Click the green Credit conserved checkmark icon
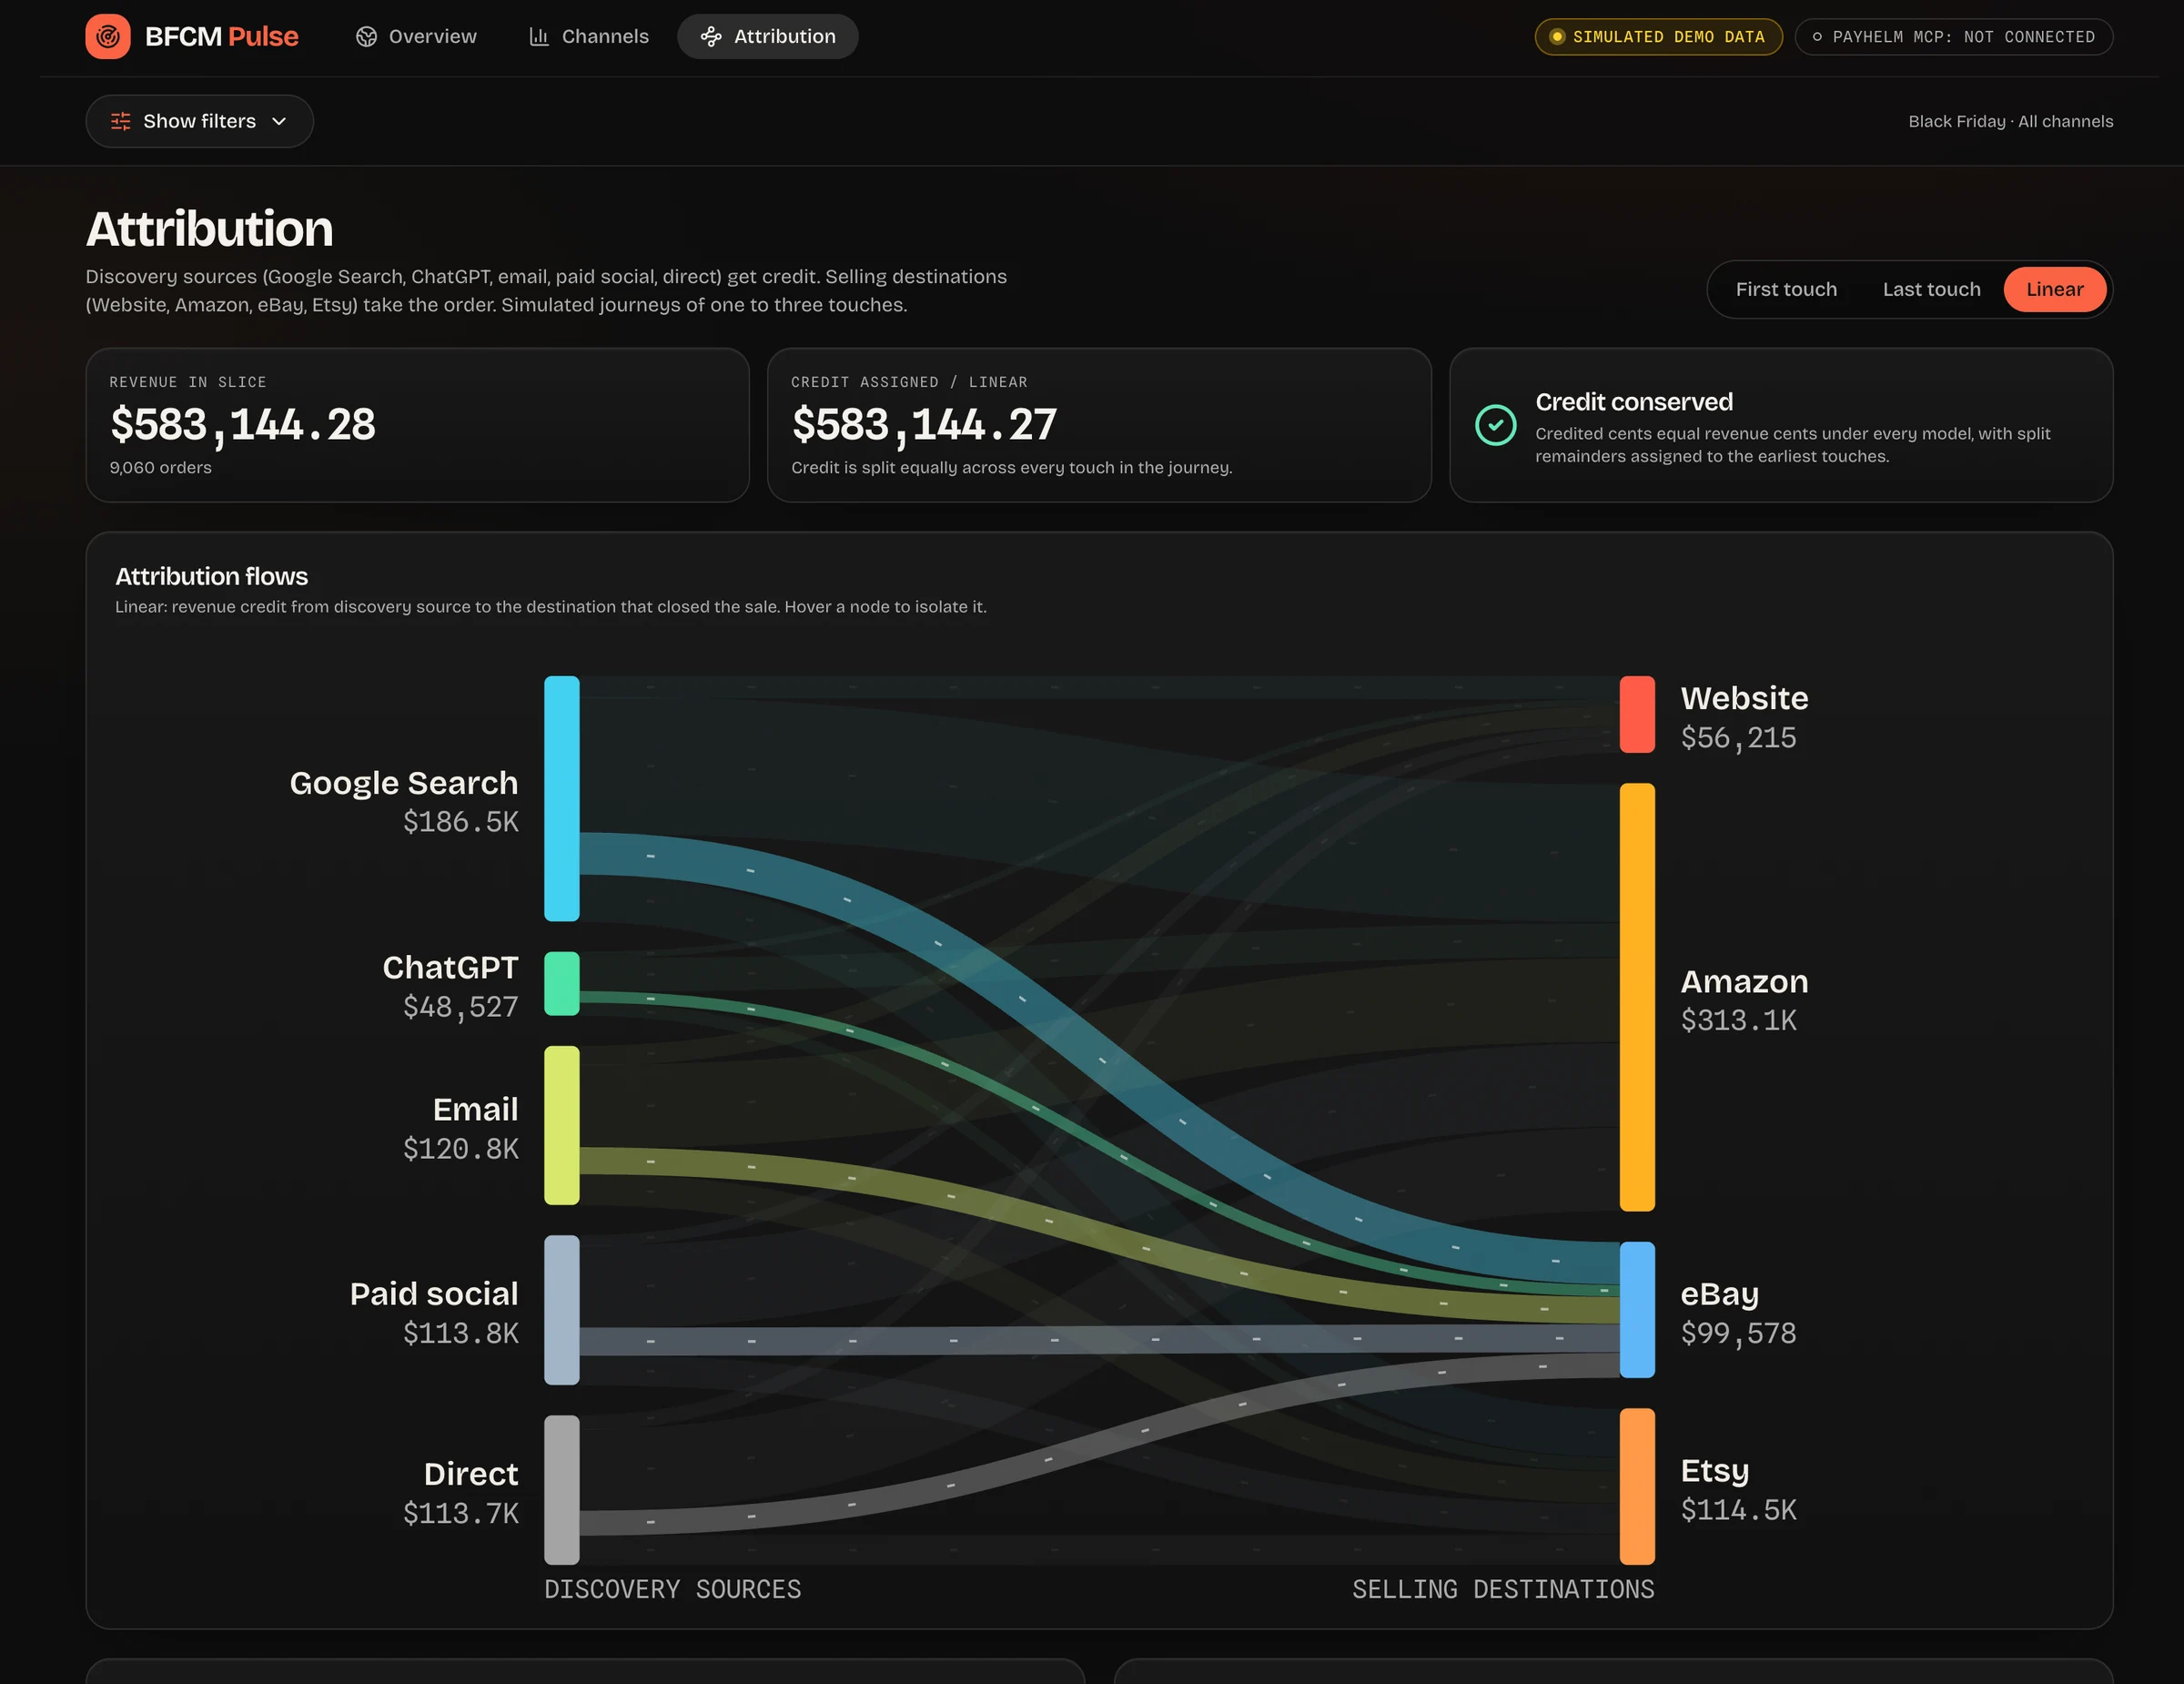The height and width of the screenshot is (1684, 2184). coord(1496,425)
